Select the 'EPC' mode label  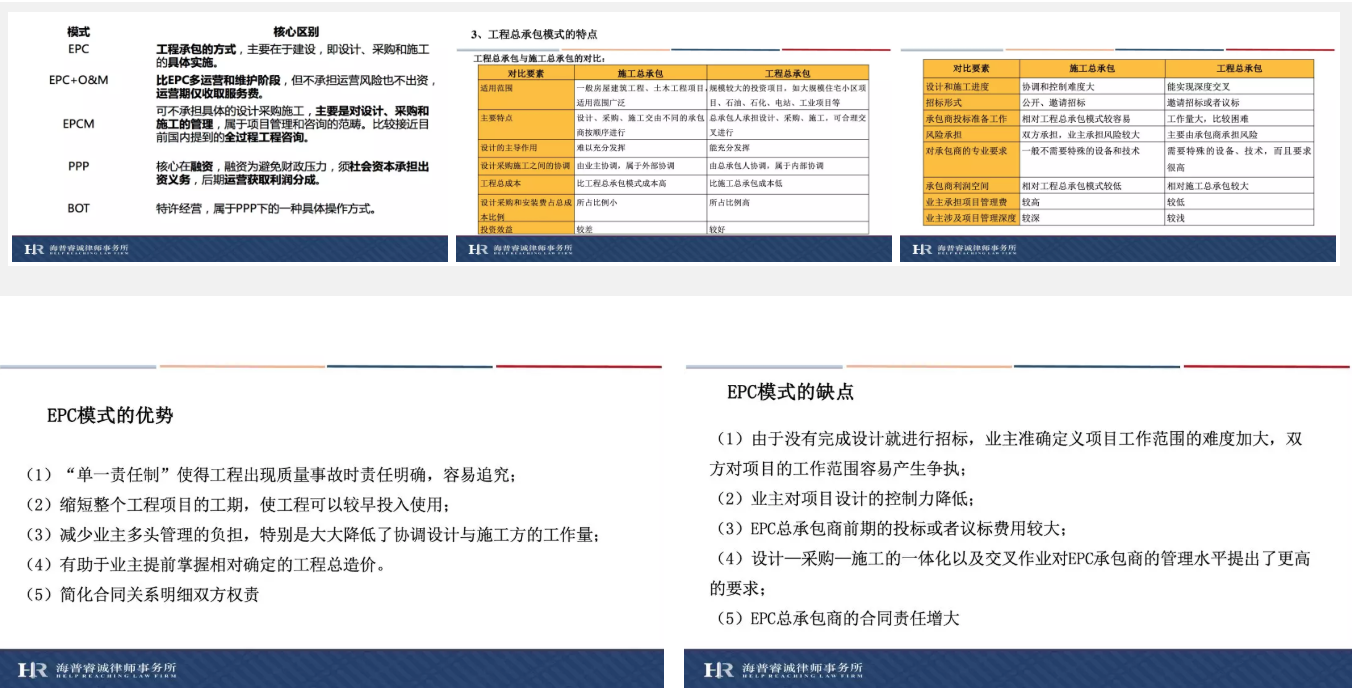click(x=79, y=48)
